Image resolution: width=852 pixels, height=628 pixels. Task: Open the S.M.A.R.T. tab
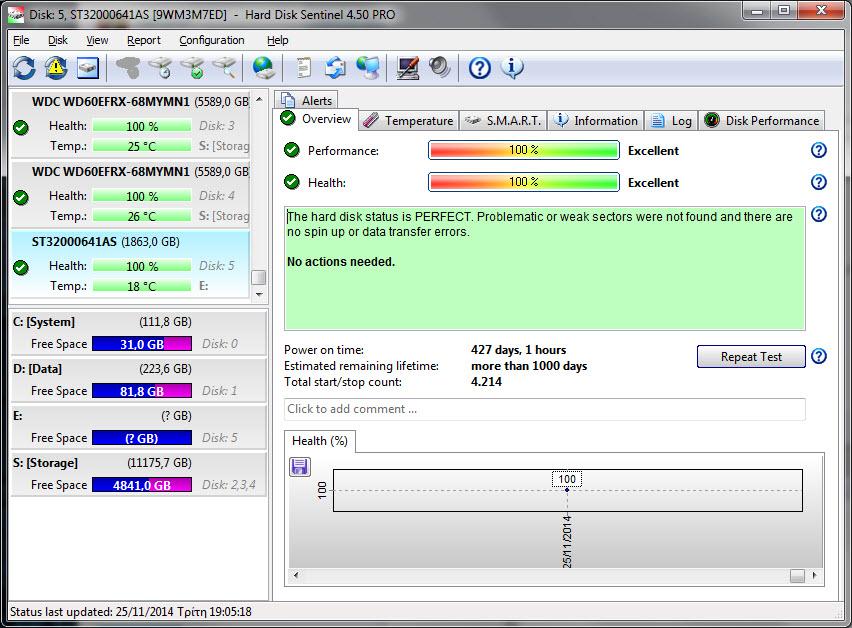[x=503, y=121]
